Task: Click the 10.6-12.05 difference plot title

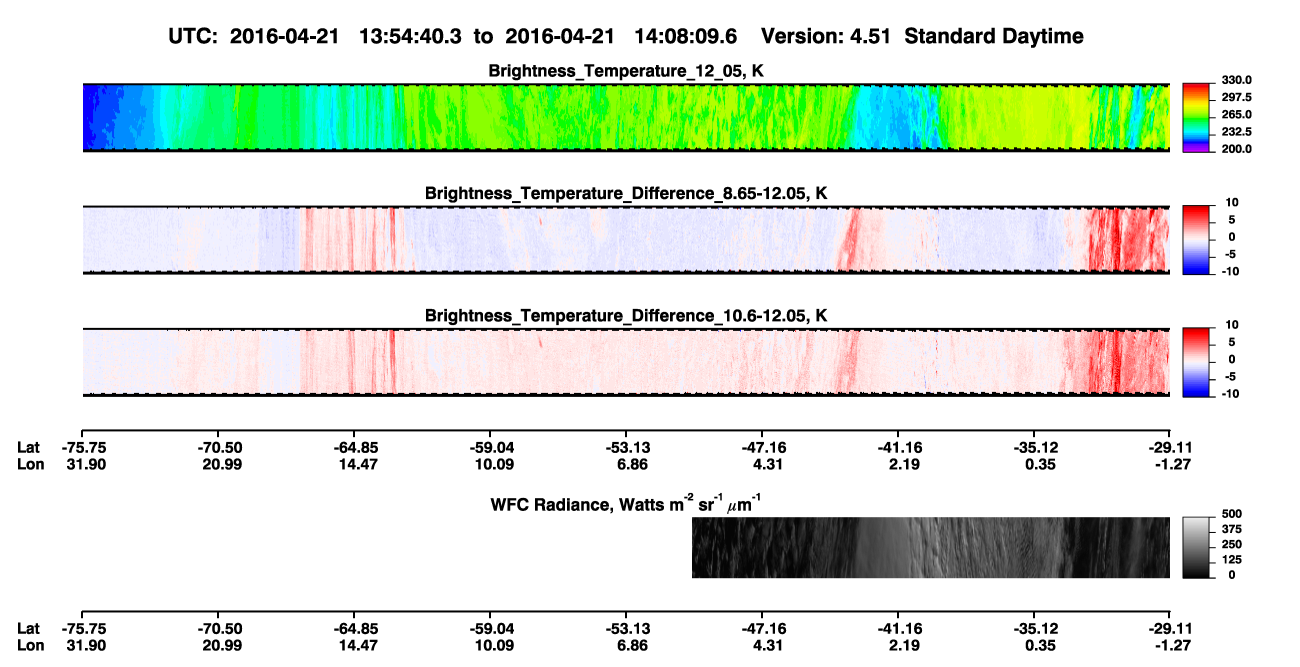Action: tap(626, 315)
